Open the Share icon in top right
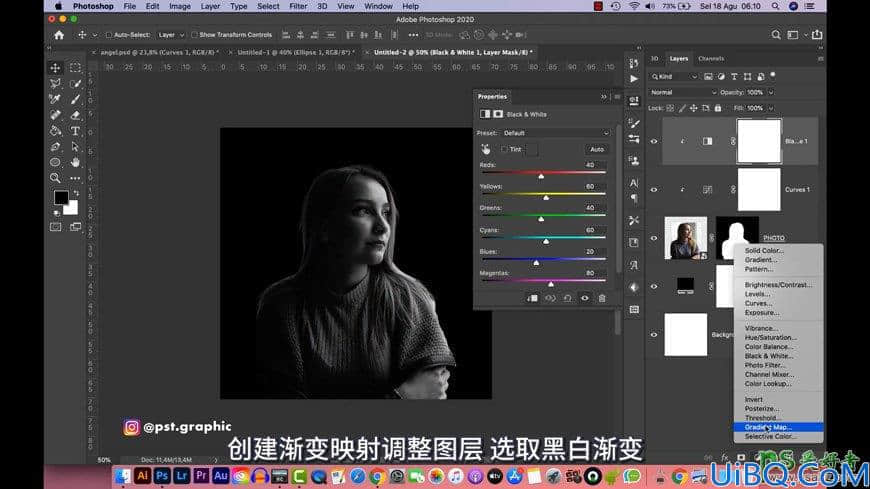870x489 pixels. (x=817, y=35)
